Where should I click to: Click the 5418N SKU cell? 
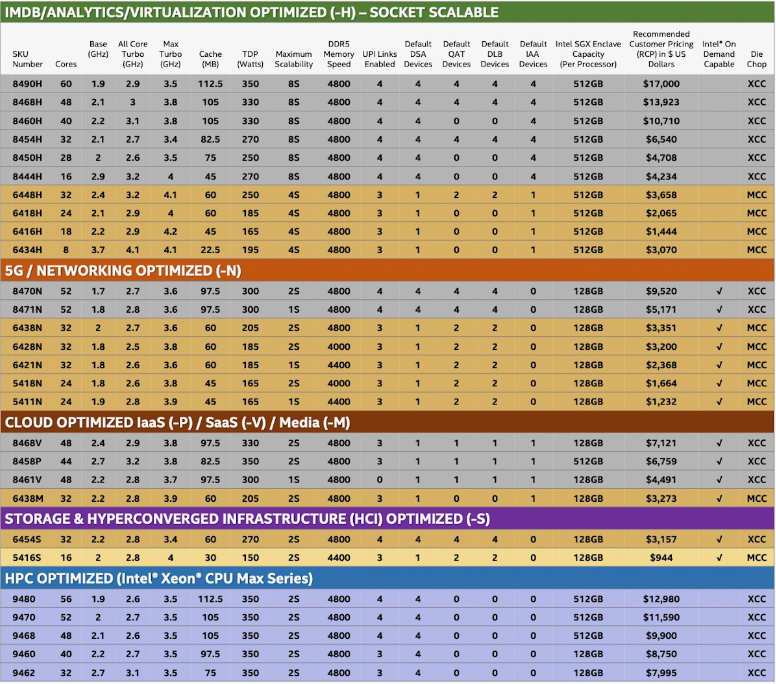pos(27,383)
